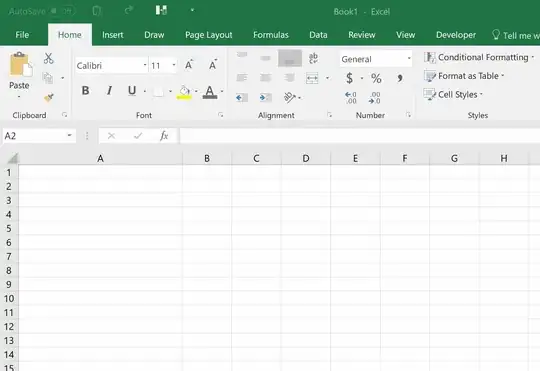This screenshot has height=371, width=540.
Task: Toggle the AutoSave switch
Action: coord(62,11)
